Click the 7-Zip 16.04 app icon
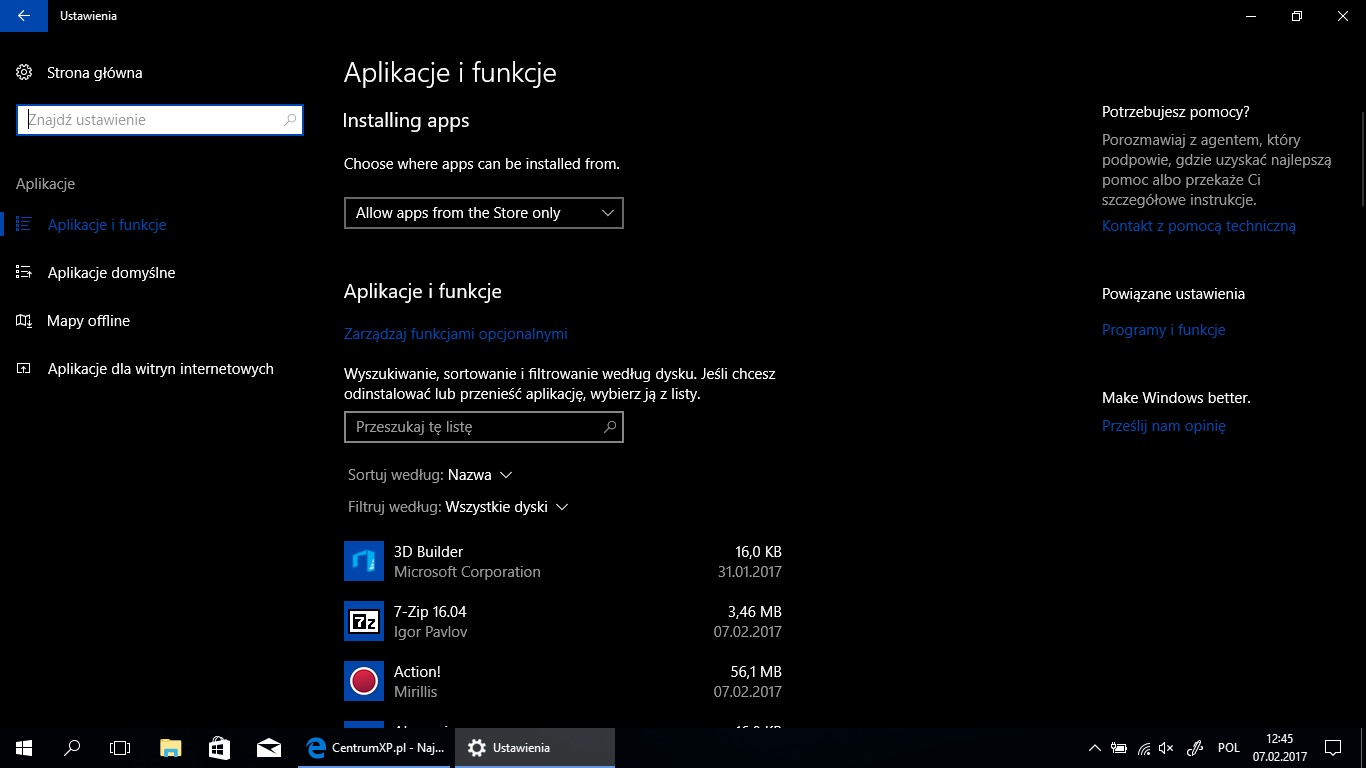The height and width of the screenshot is (768, 1366). click(x=364, y=621)
